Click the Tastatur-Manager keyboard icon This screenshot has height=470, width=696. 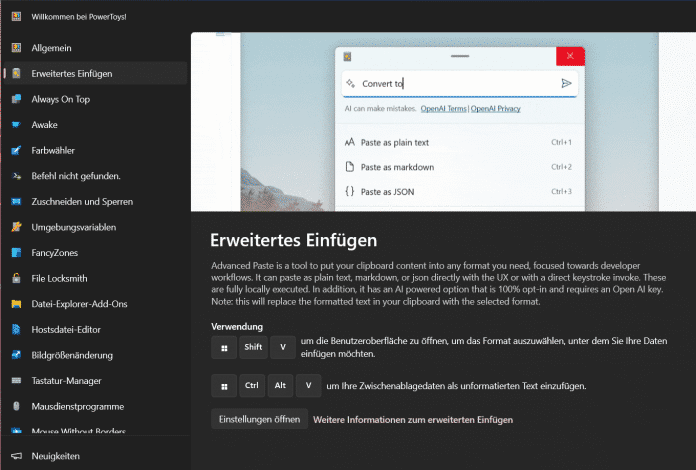[x=16, y=380]
